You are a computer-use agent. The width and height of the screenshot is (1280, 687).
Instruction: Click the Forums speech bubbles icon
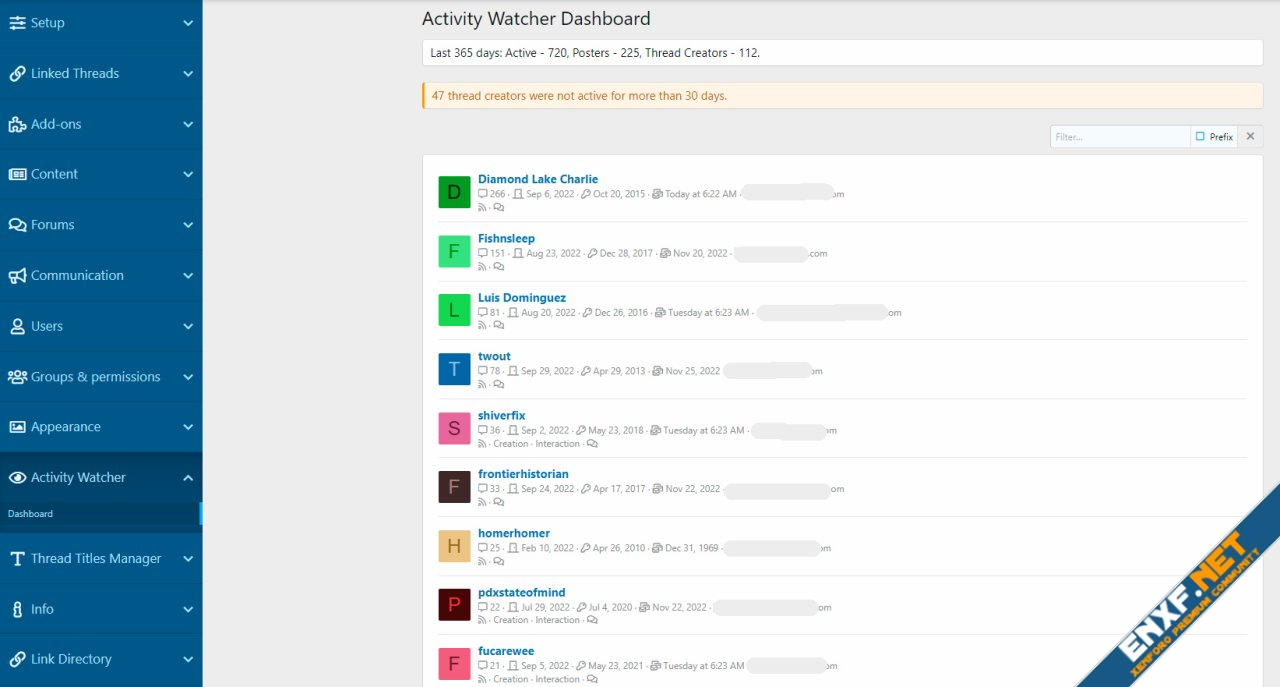pyautogui.click(x=17, y=225)
